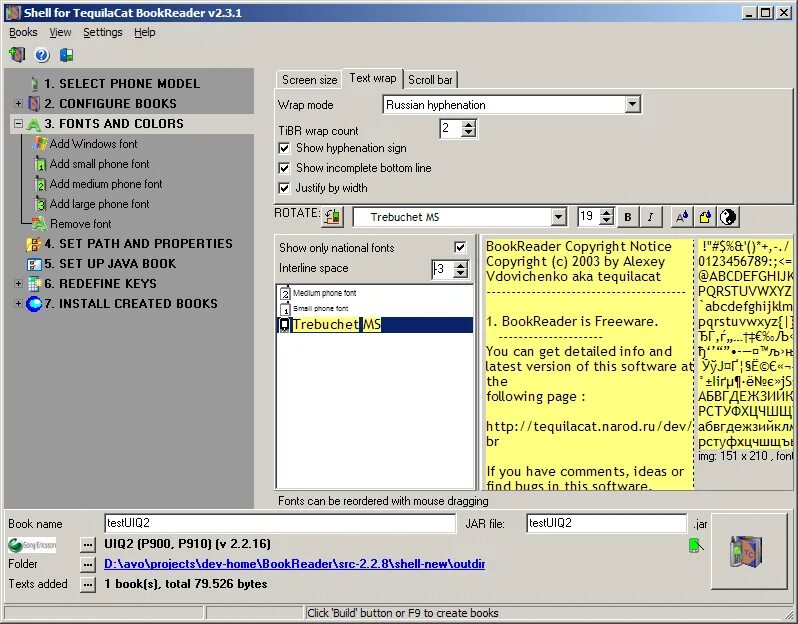Increase the font size value 19

(x=606, y=213)
